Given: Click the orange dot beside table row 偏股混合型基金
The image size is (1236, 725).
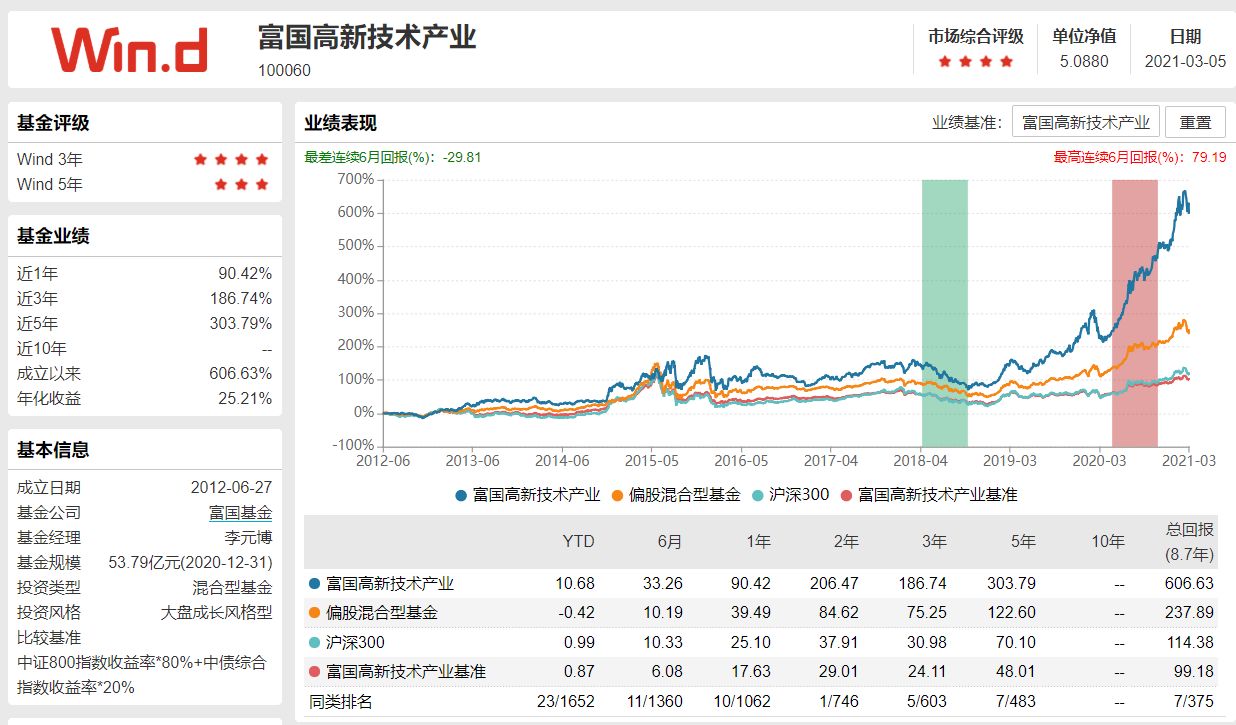Looking at the screenshot, I should point(315,612).
